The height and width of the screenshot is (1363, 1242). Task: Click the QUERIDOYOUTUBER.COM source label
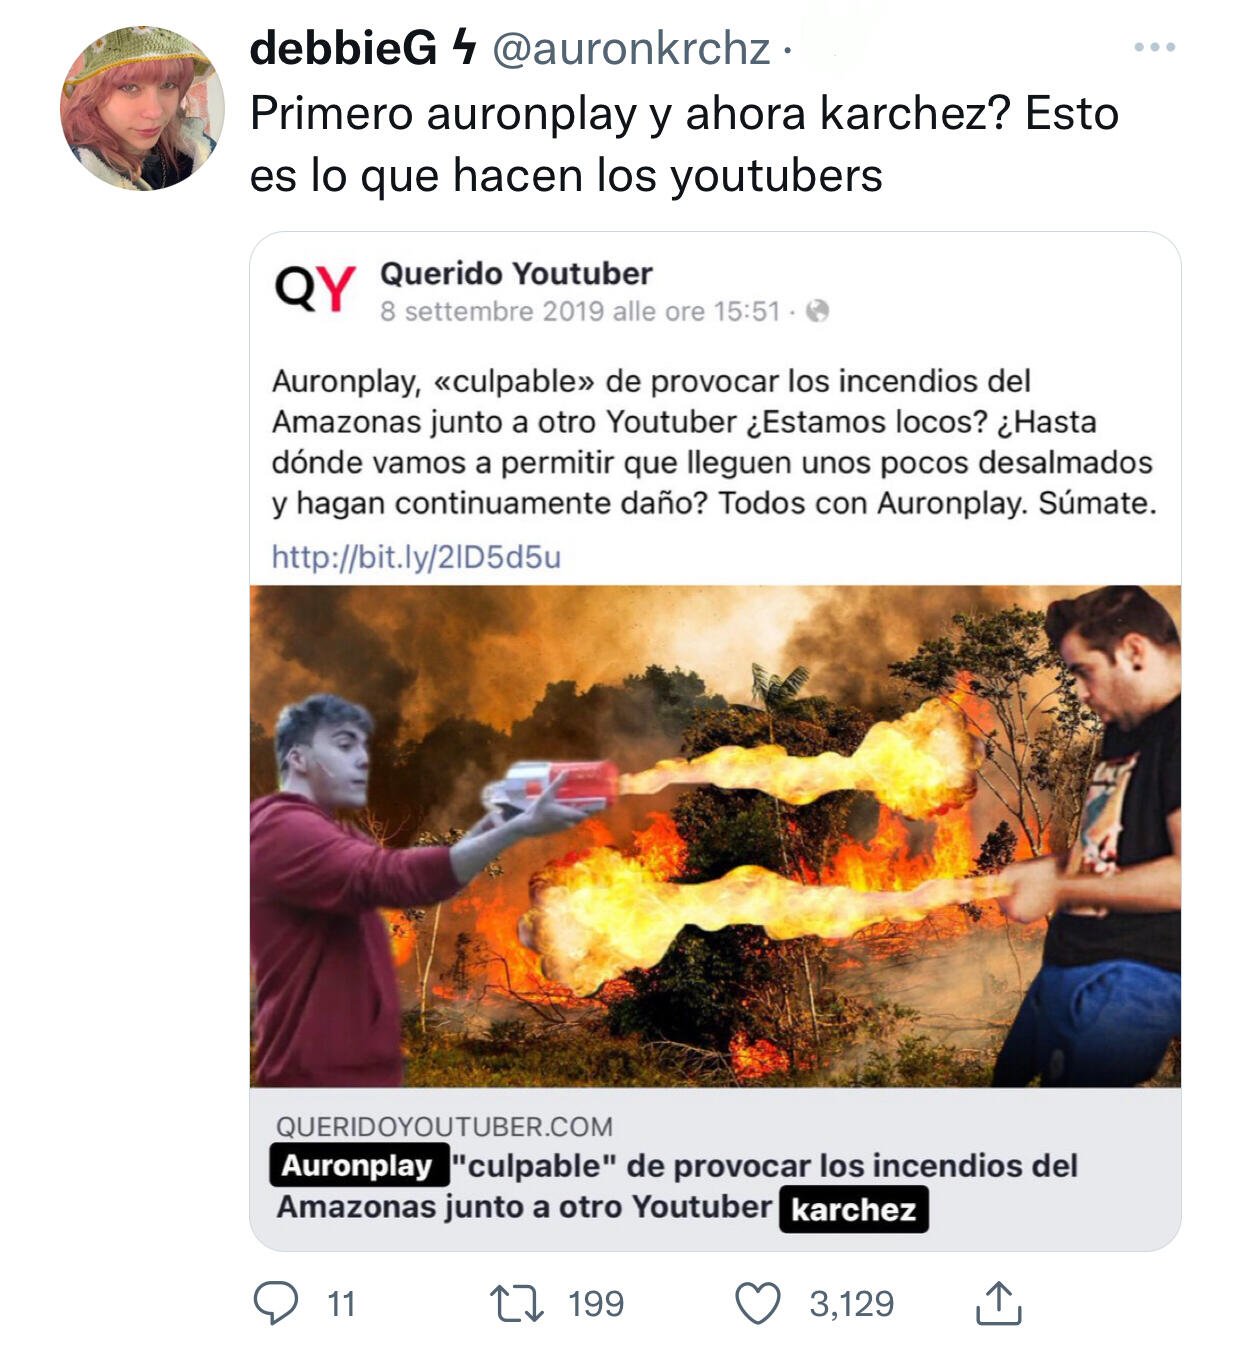[444, 1127]
